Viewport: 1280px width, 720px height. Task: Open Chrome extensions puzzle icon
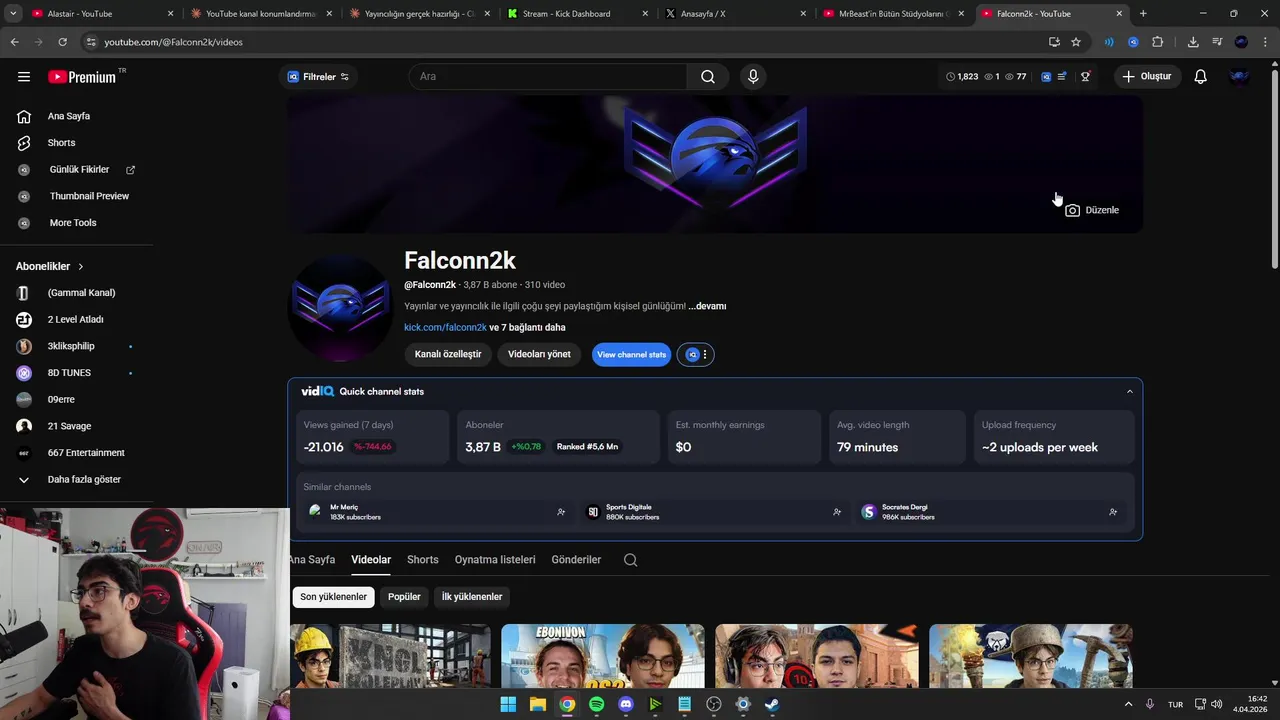coord(1158,42)
